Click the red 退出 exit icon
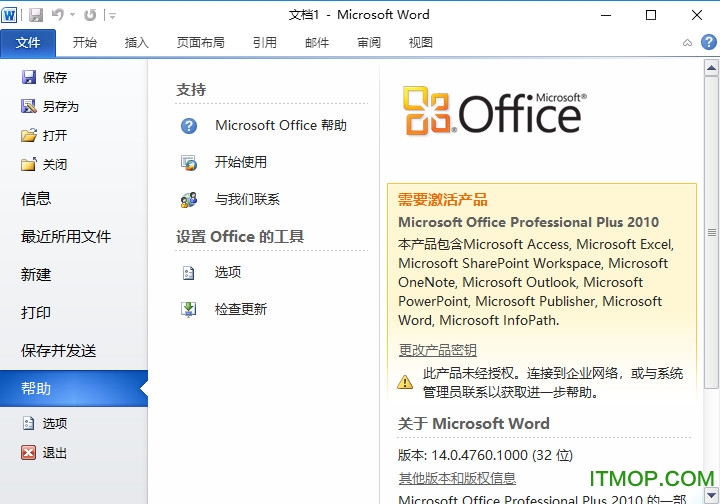The width and height of the screenshot is (720, 504). pos(28,453)
